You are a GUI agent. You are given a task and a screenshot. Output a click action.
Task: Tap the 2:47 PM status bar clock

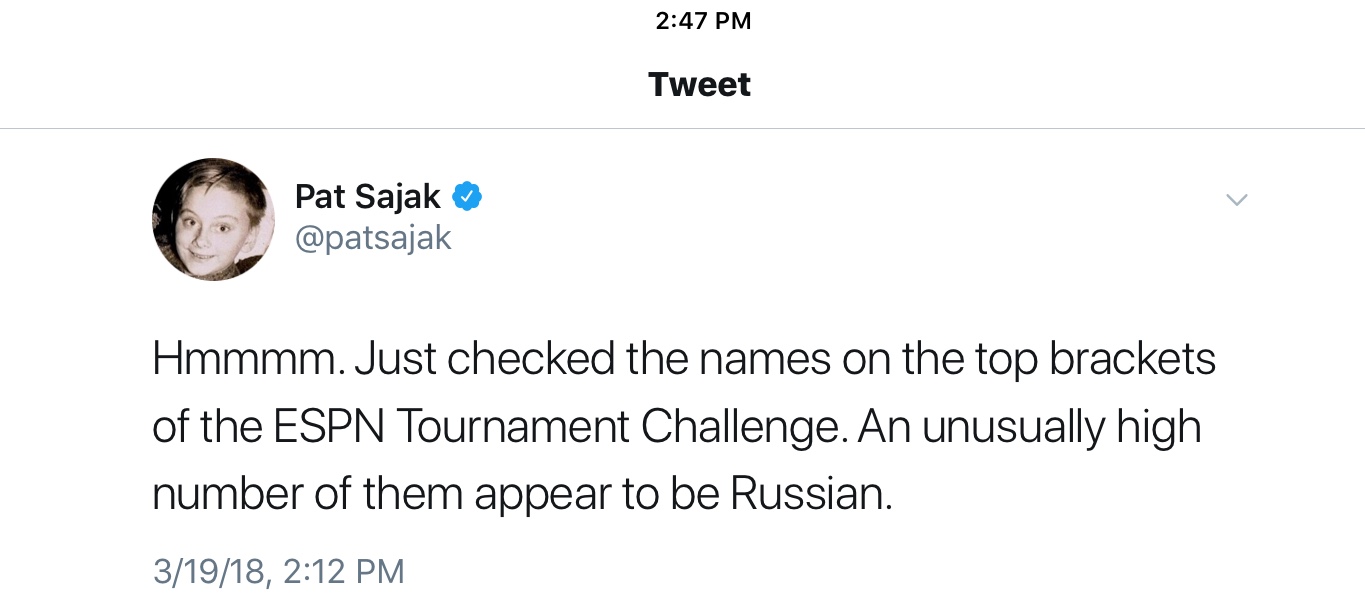pyautogui.click(x=703, y=21)
